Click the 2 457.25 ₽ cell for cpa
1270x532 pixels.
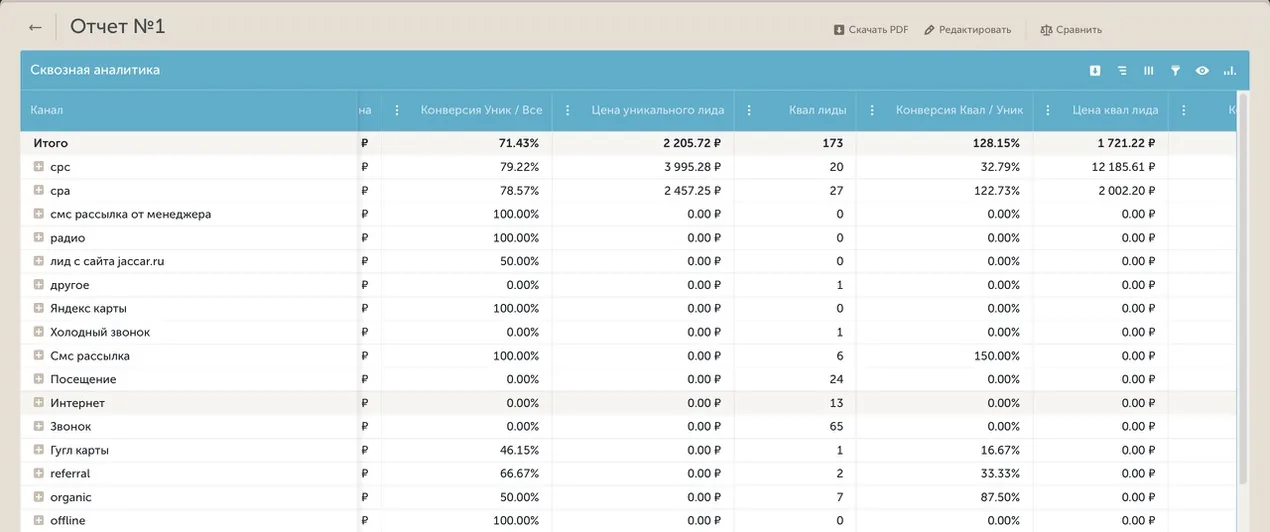point(692,190)
